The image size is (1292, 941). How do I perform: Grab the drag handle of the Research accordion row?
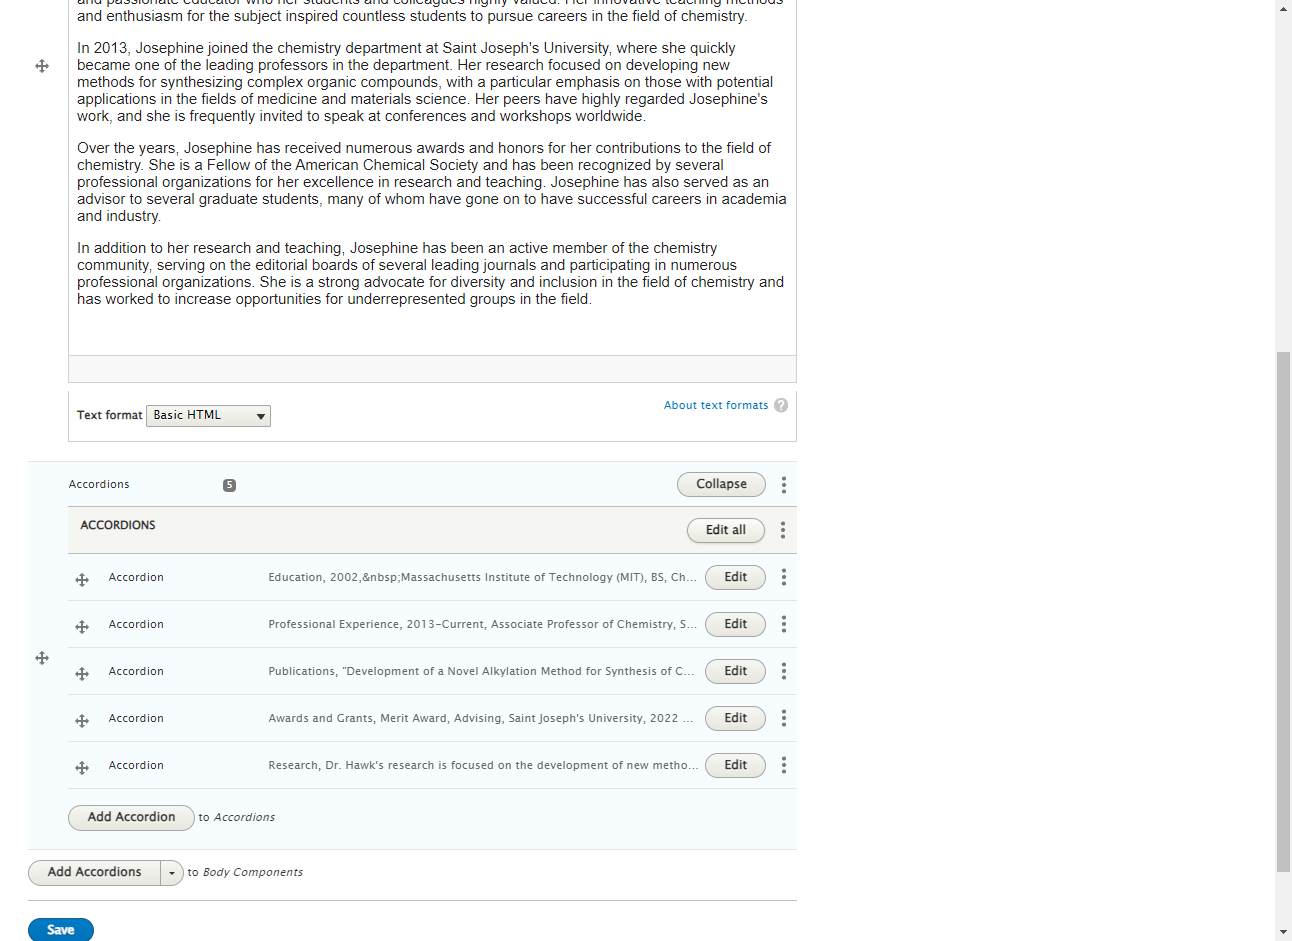(82, 767)
